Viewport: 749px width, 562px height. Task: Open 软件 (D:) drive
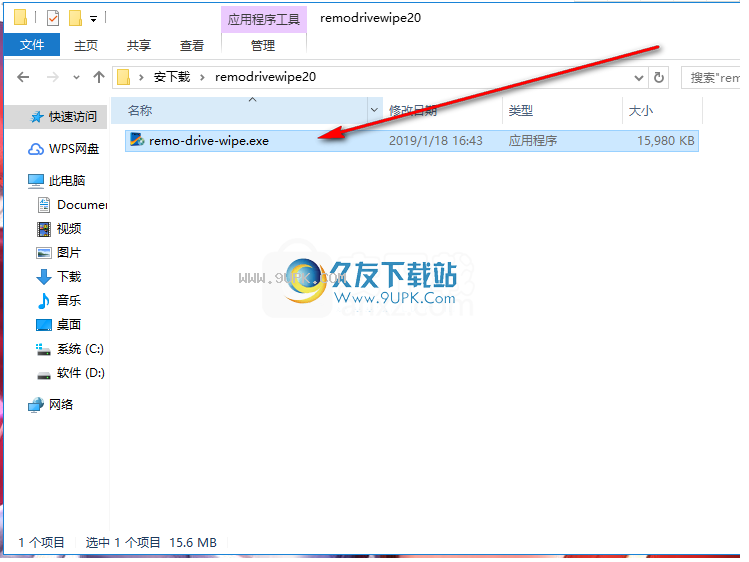[81, 373]
